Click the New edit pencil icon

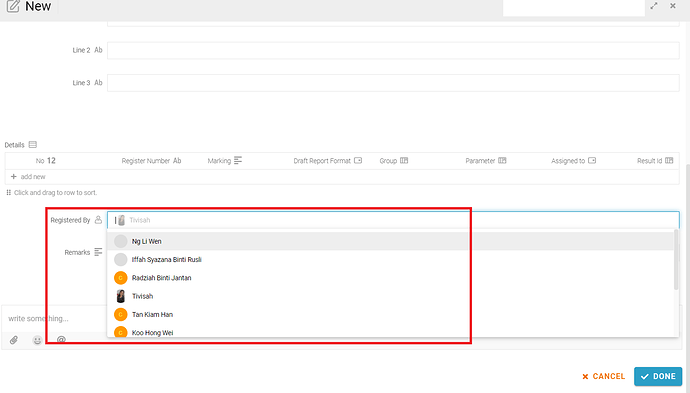click(13, 6)
